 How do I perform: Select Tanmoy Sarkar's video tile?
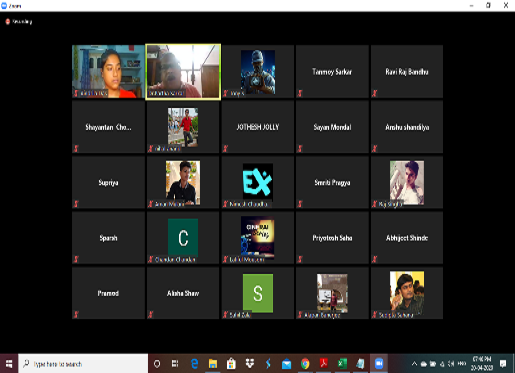pos(332,72)
